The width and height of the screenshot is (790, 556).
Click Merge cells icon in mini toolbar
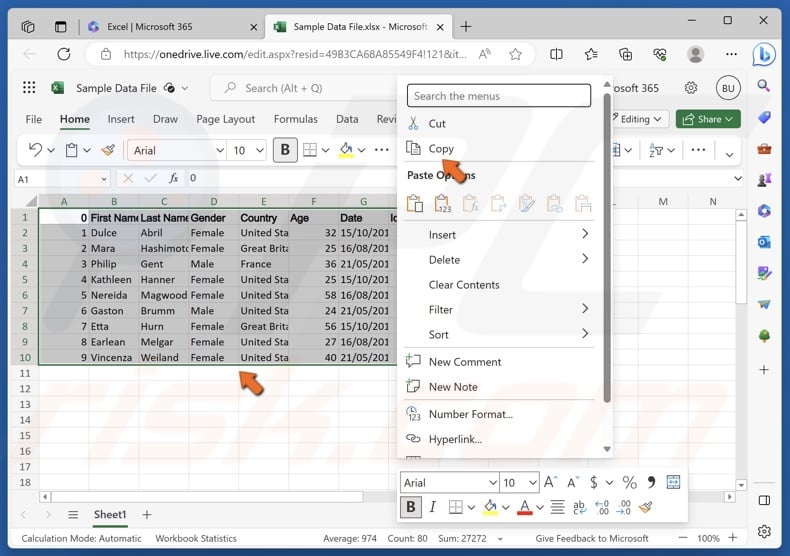click(674, 482)
